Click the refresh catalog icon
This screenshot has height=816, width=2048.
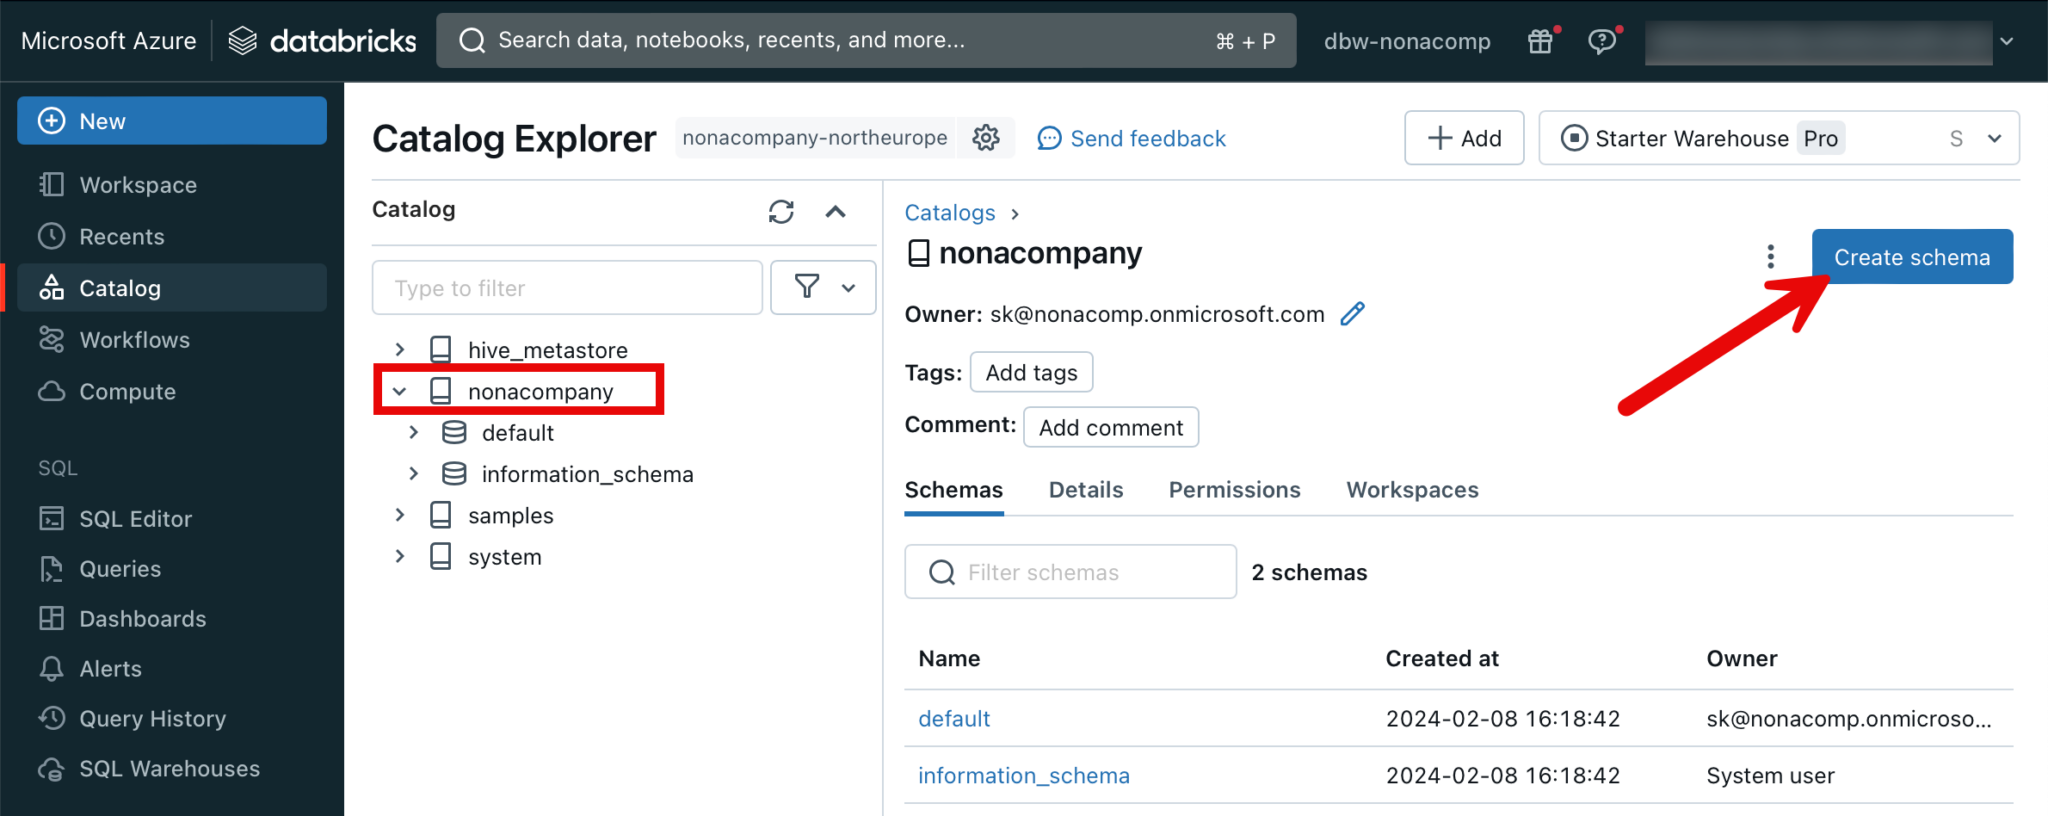[x=781, y=211]
